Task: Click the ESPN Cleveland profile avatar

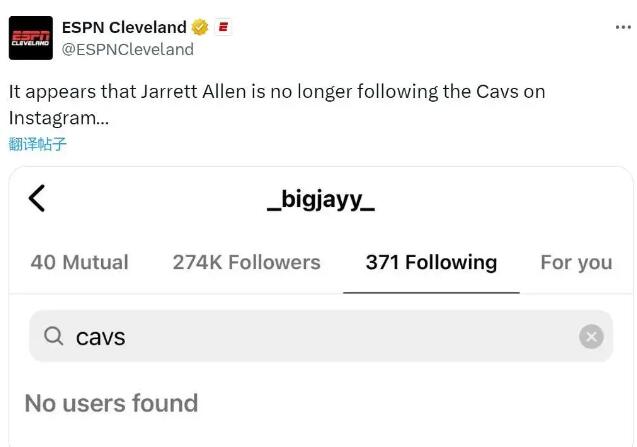Action: click(x=31, y=38)
